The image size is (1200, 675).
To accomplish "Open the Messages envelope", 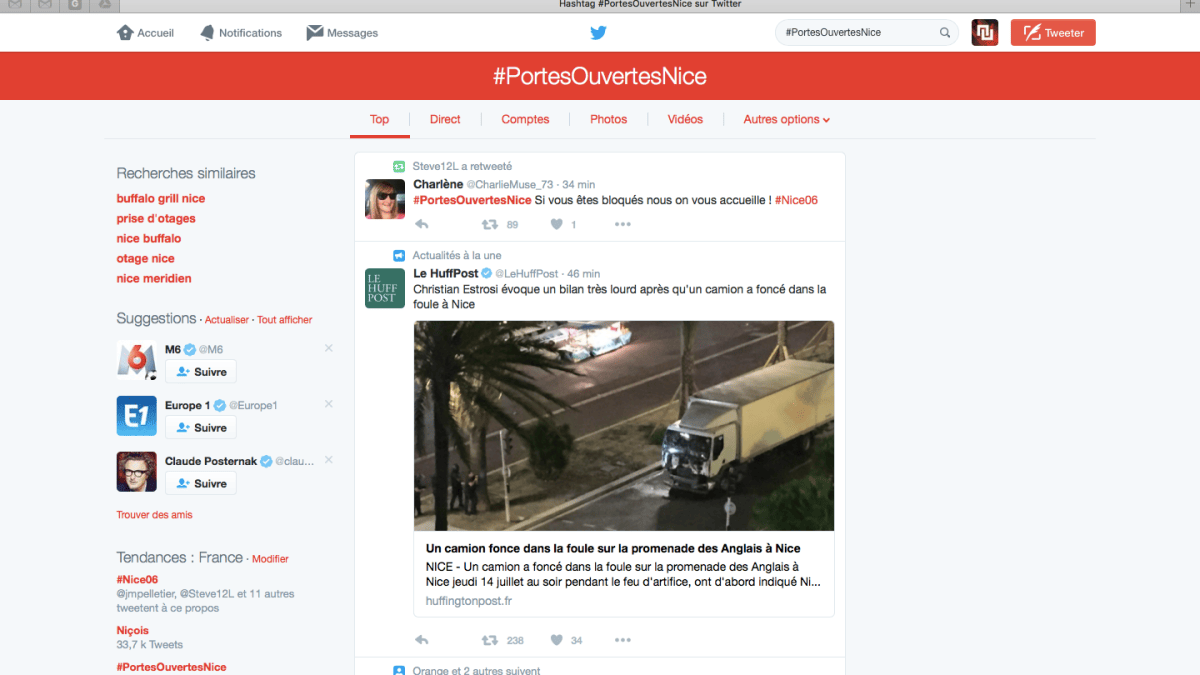I will 342,33.
